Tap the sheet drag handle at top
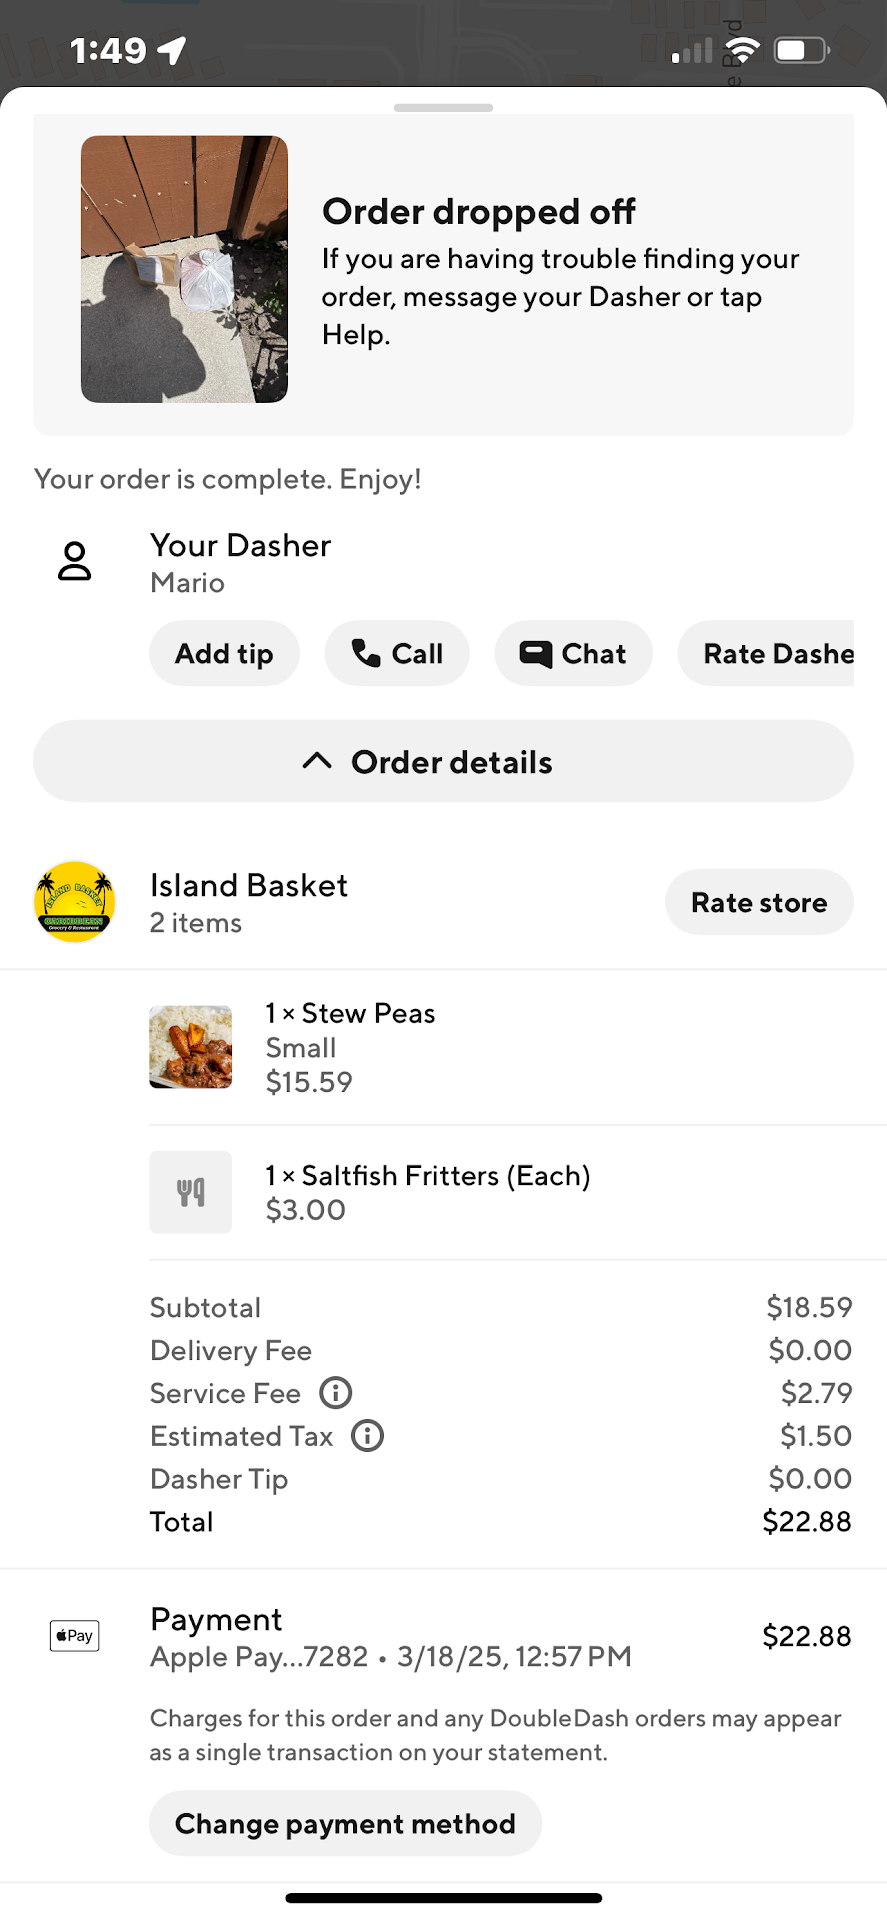The width and height of the screenshot is (887, 1920). coord(443,108)
